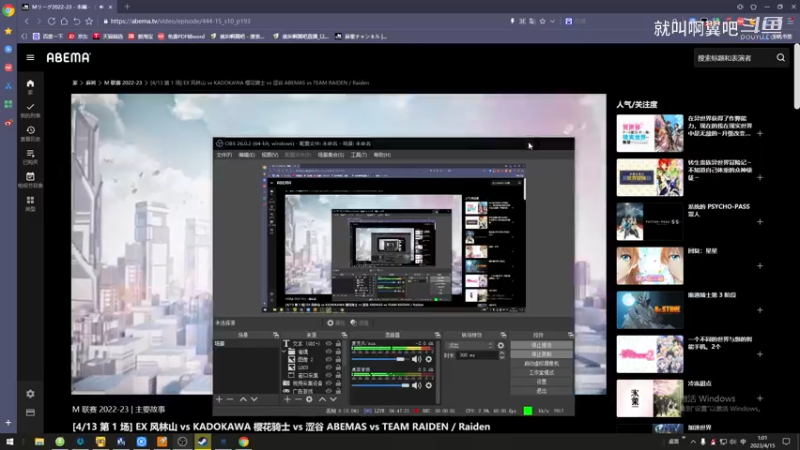
Task: Mute desktop audio speaker icon in mixer
Action: point(416,385)
